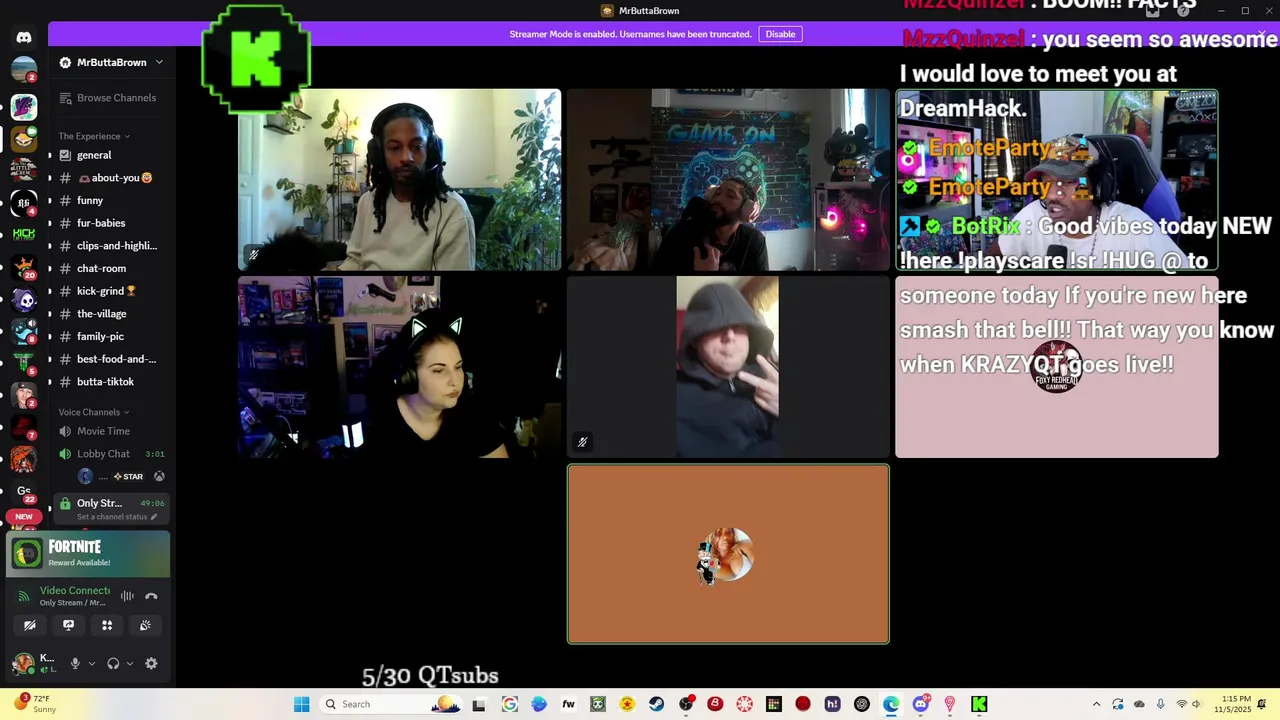Open the pink-purple server icon

pos(24,106)
